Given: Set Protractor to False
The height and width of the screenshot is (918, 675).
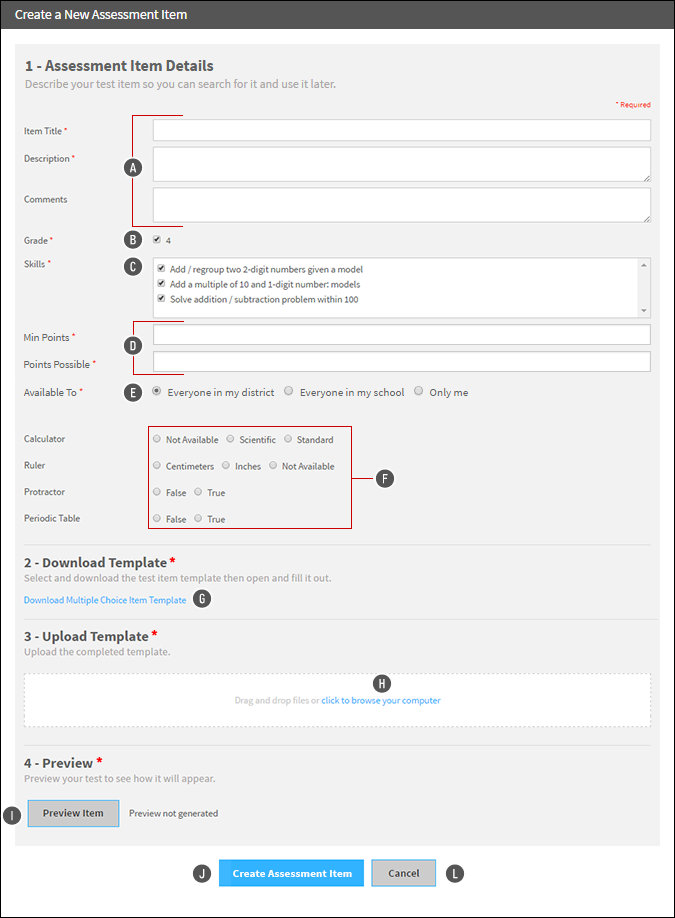Looking at the screenshot, I should click(x=157, y=492).
